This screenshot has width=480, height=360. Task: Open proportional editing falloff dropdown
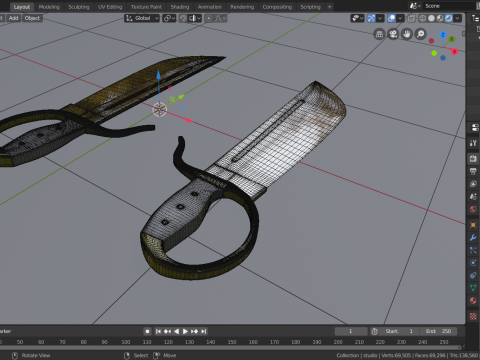[220, 18]
